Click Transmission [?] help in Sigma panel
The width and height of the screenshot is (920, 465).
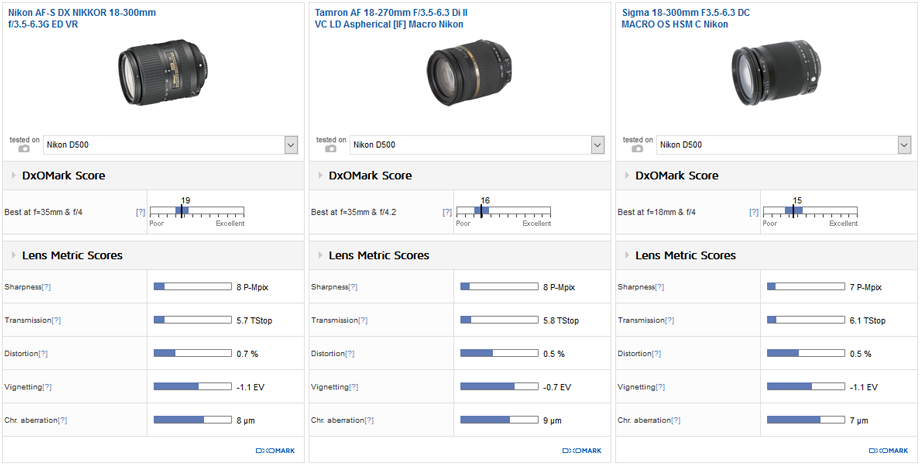[670, 320]
